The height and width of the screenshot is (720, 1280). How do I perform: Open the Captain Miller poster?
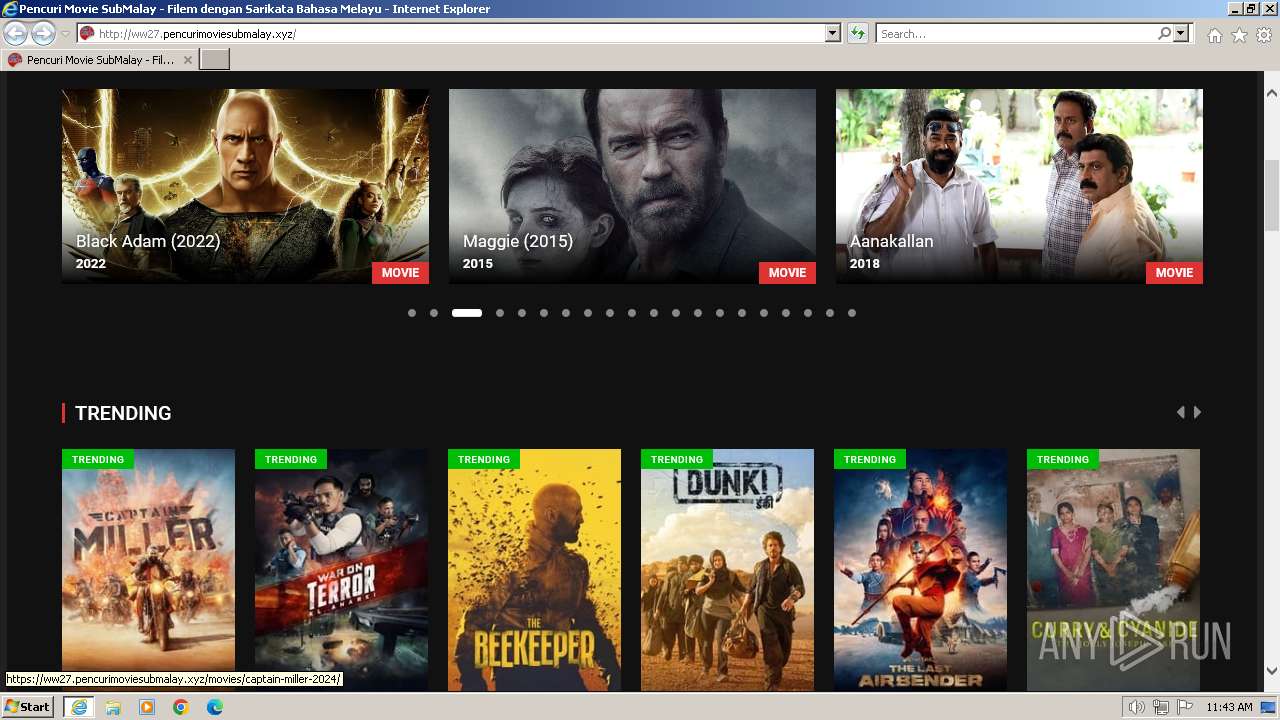pyautogui.click(x=148, y=570)
